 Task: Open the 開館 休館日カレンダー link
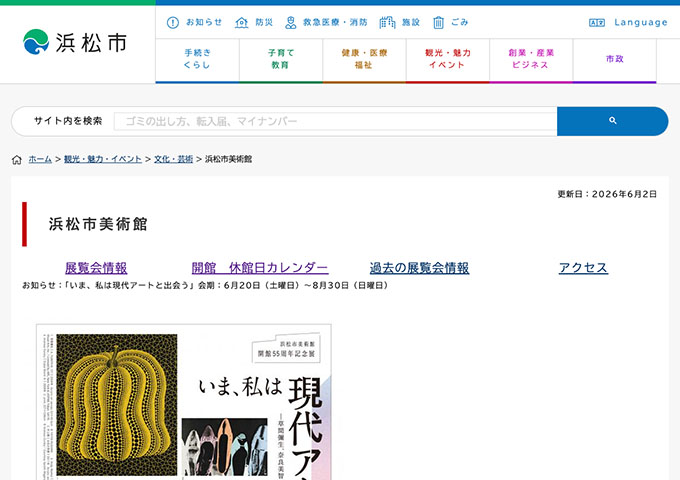(260, 268)
